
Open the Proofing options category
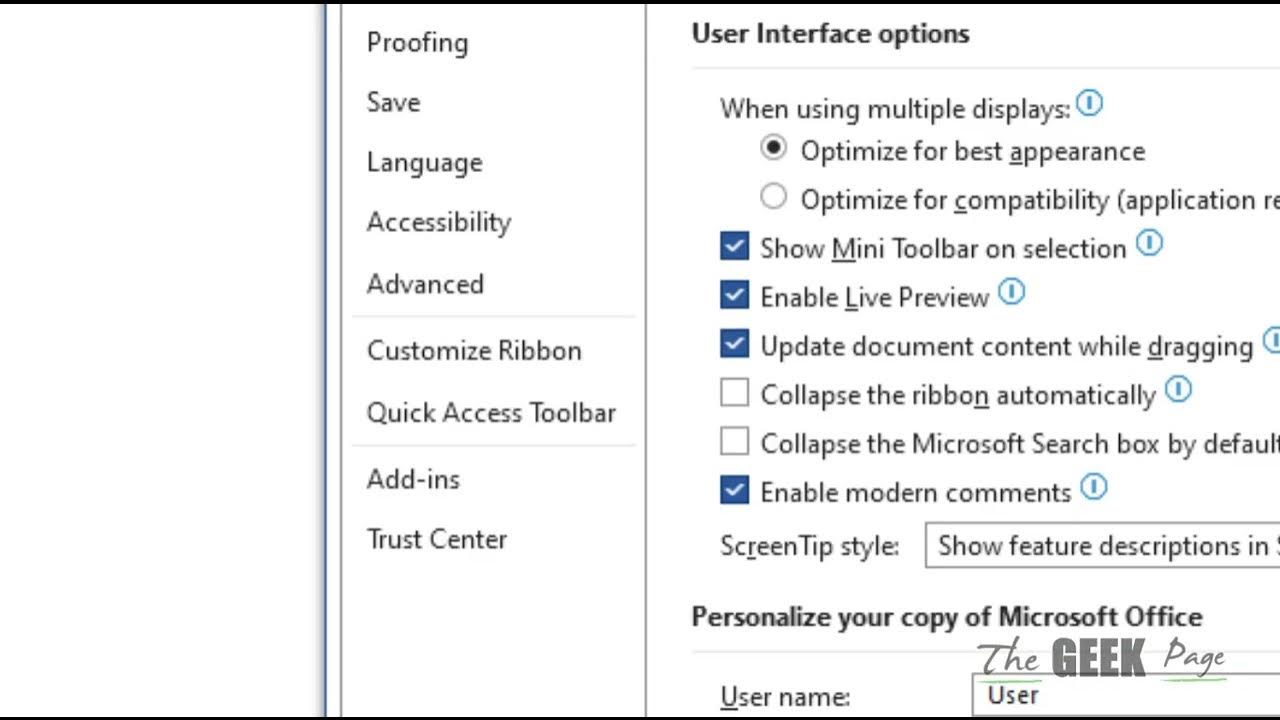(x=417, y=43)
